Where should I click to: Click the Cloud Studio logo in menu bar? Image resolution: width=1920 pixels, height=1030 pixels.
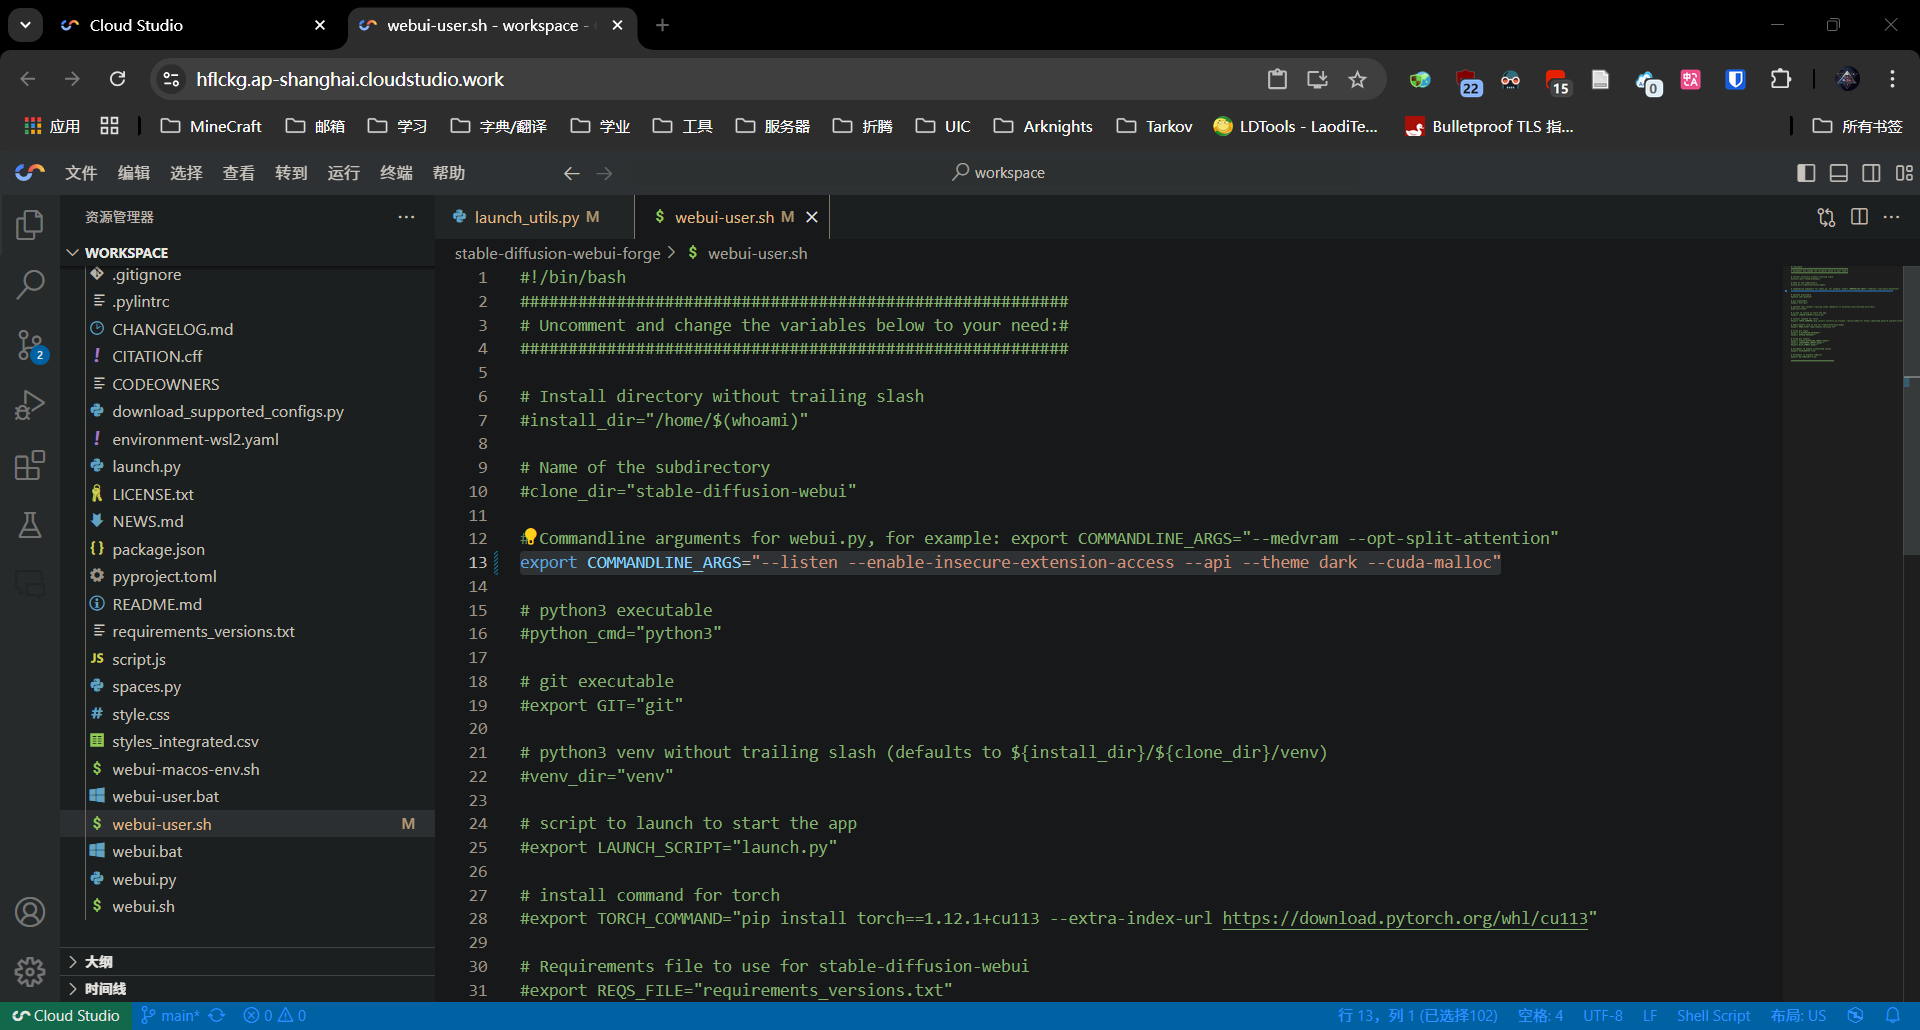(x=30, y=172)
